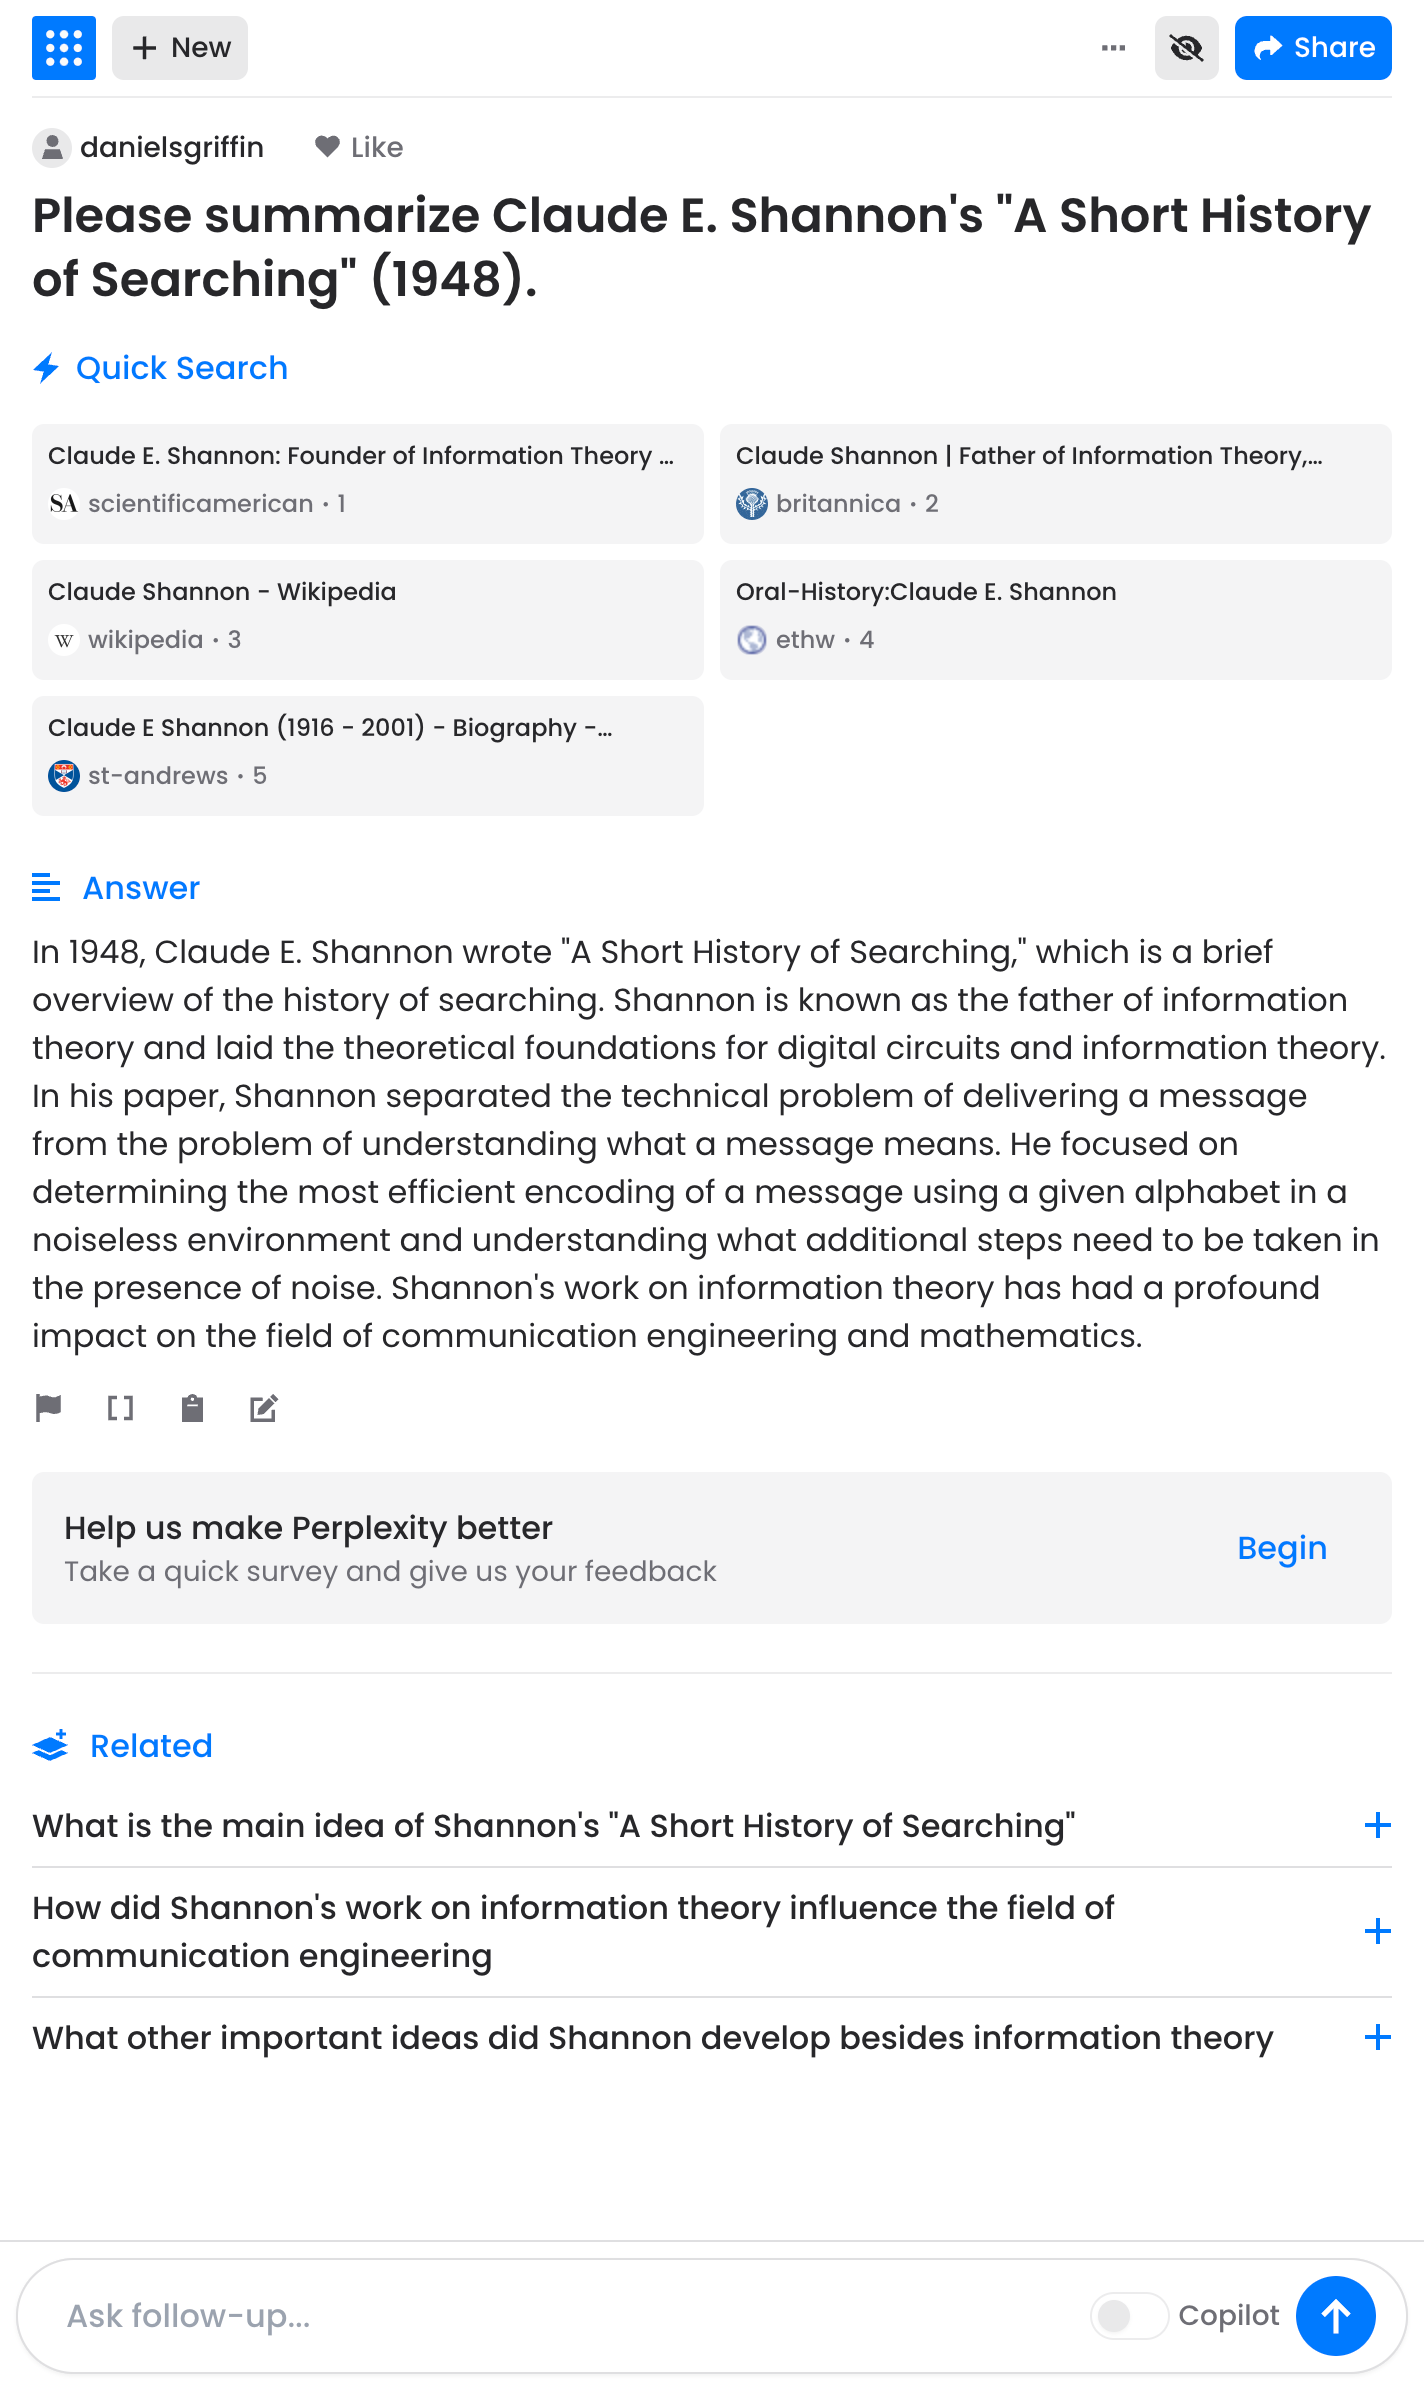Image resolution: width=1424 pixels, height=2390 pixels.
Task: Begin the Perplexity feedback survey
Action: (1281, 1548)
